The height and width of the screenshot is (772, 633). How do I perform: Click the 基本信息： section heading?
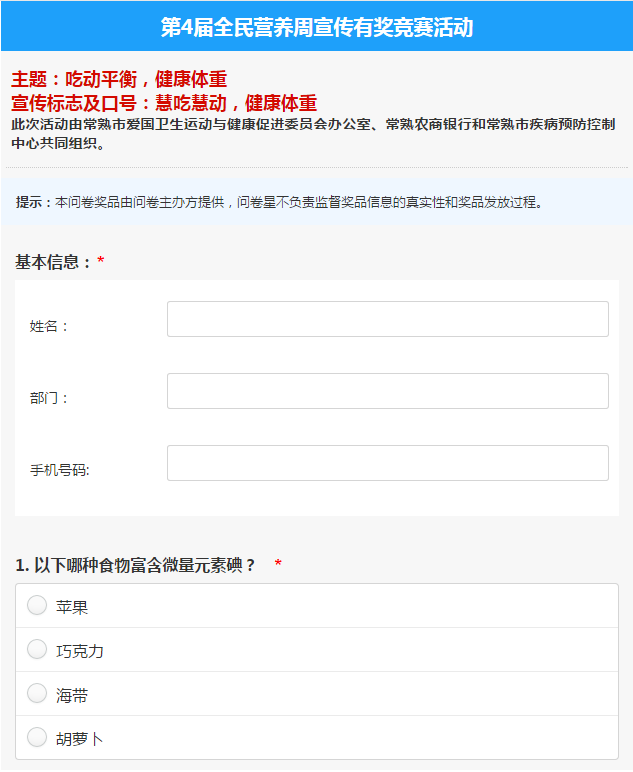[53, 262]
